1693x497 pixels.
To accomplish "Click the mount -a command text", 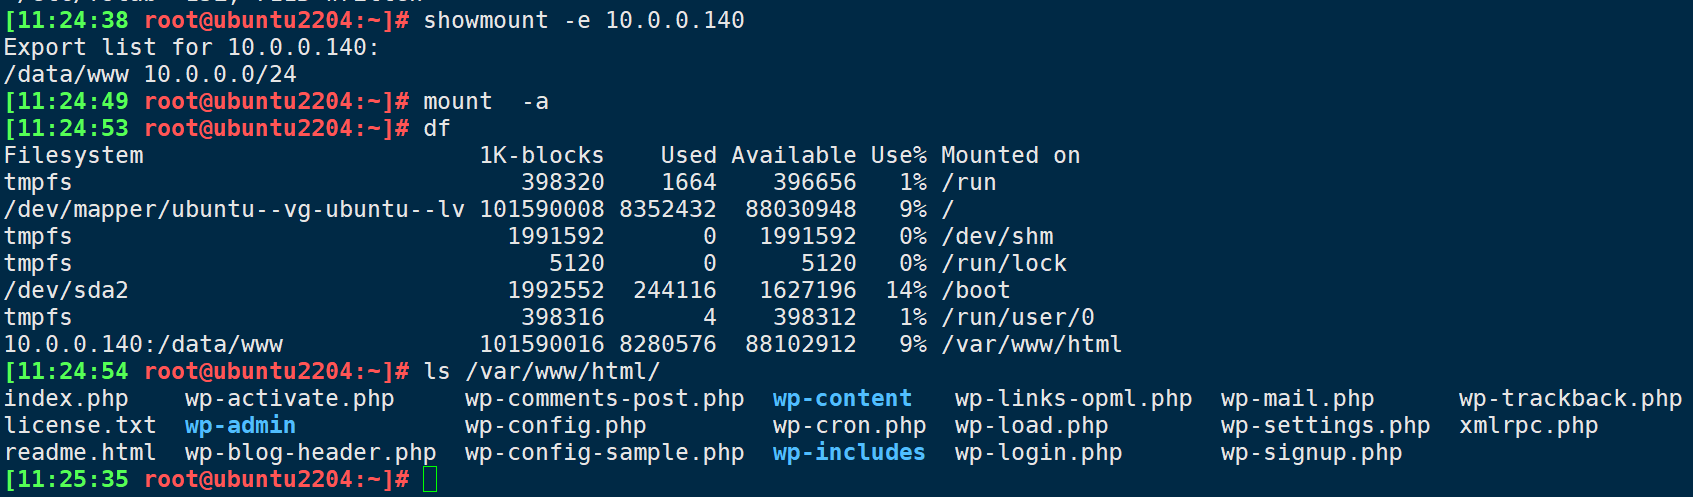I will pos(486,101).
